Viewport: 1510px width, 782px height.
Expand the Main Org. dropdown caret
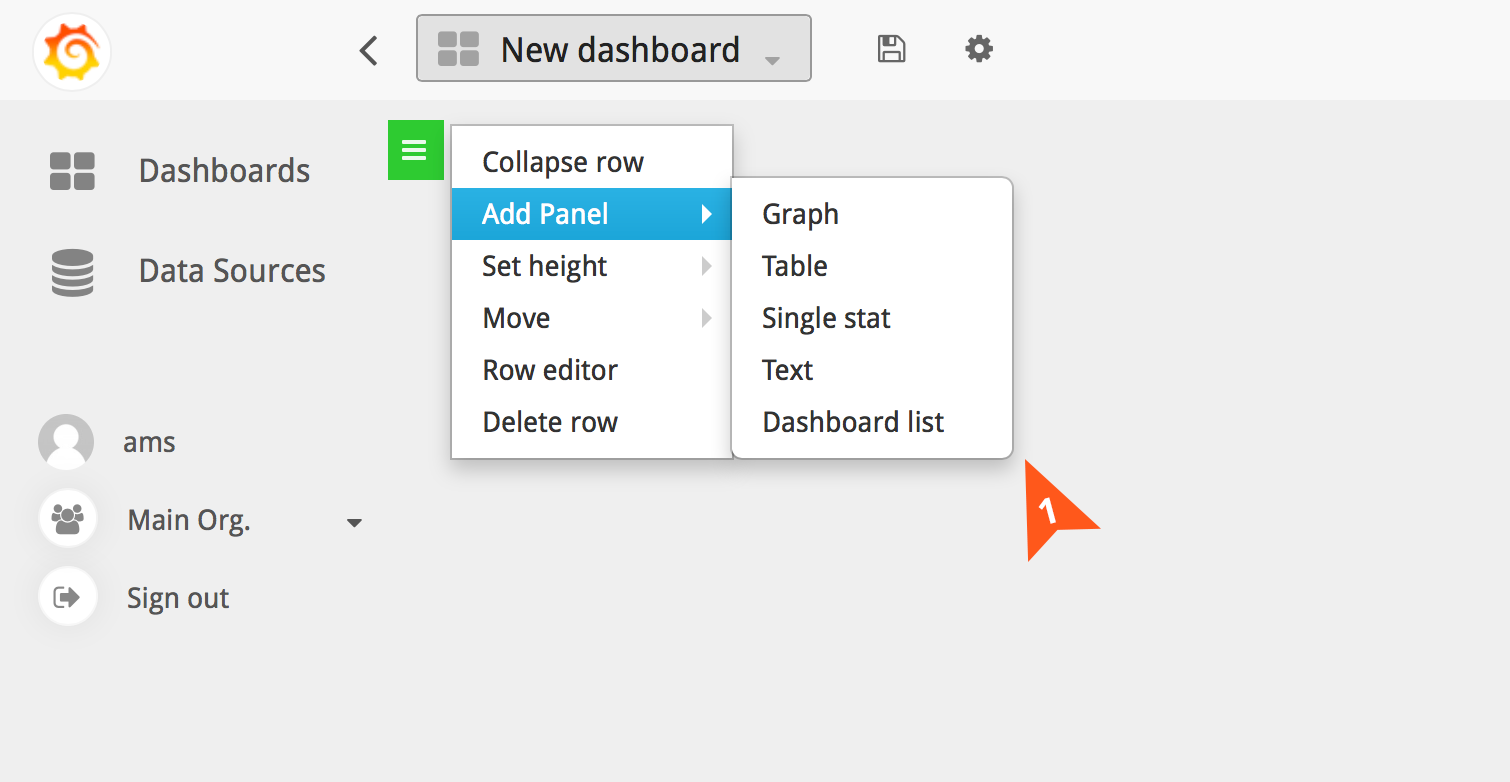(353, 523)
